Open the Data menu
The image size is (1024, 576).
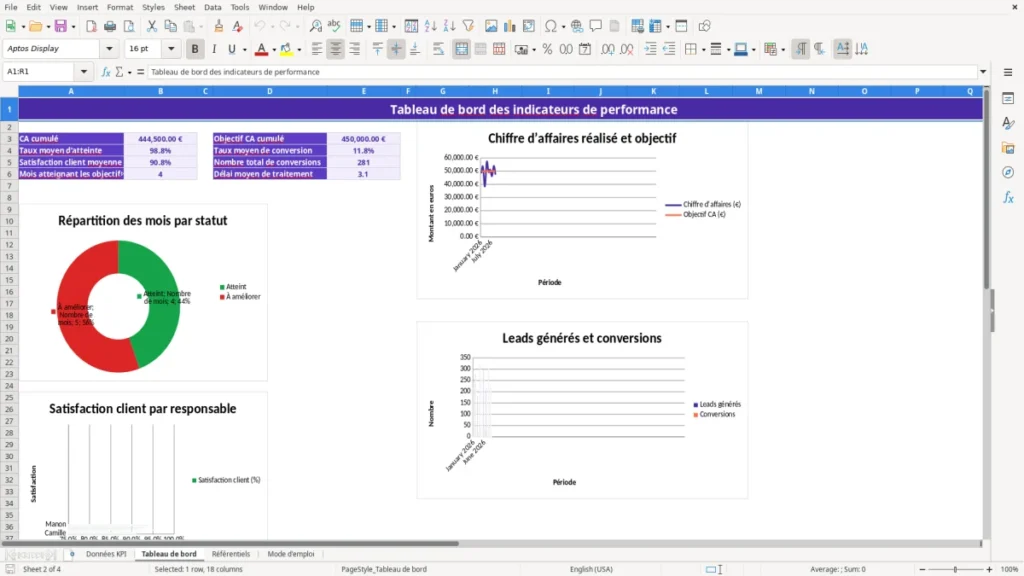(x=212, y=7)
